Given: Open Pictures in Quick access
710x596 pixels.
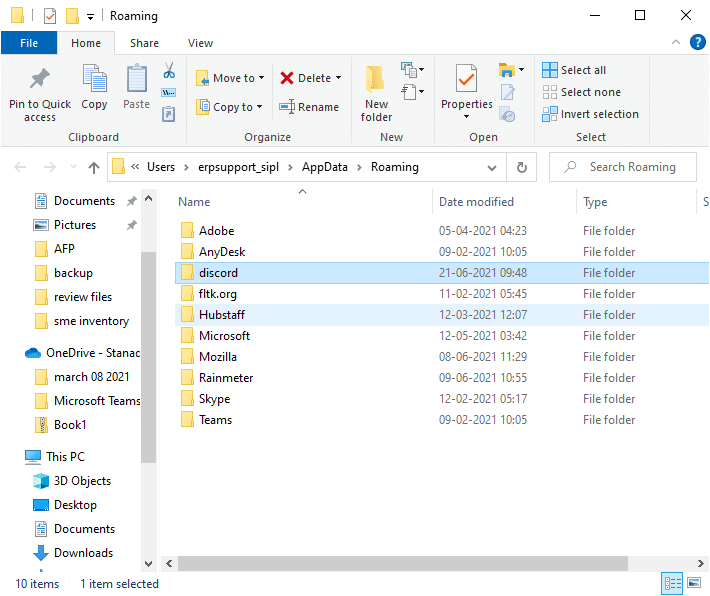Looking at the screenshot, I should (75, 225).
